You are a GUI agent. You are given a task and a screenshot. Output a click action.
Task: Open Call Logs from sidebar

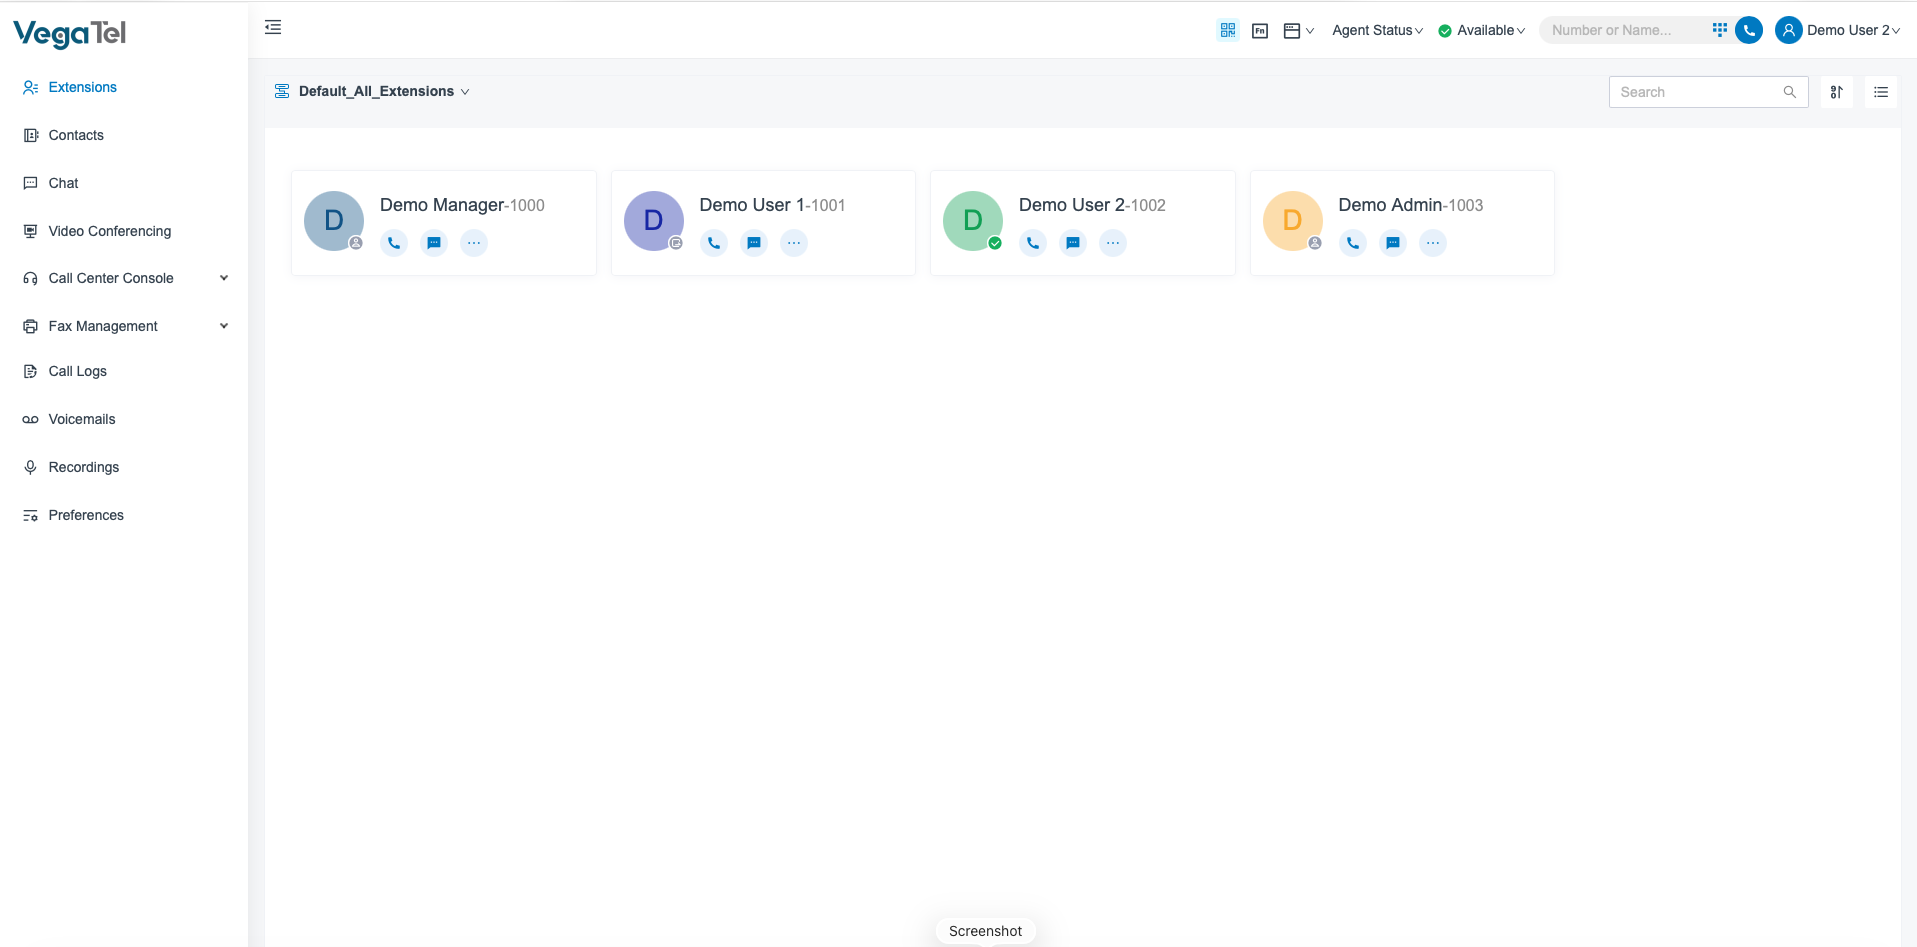(77, 371)
